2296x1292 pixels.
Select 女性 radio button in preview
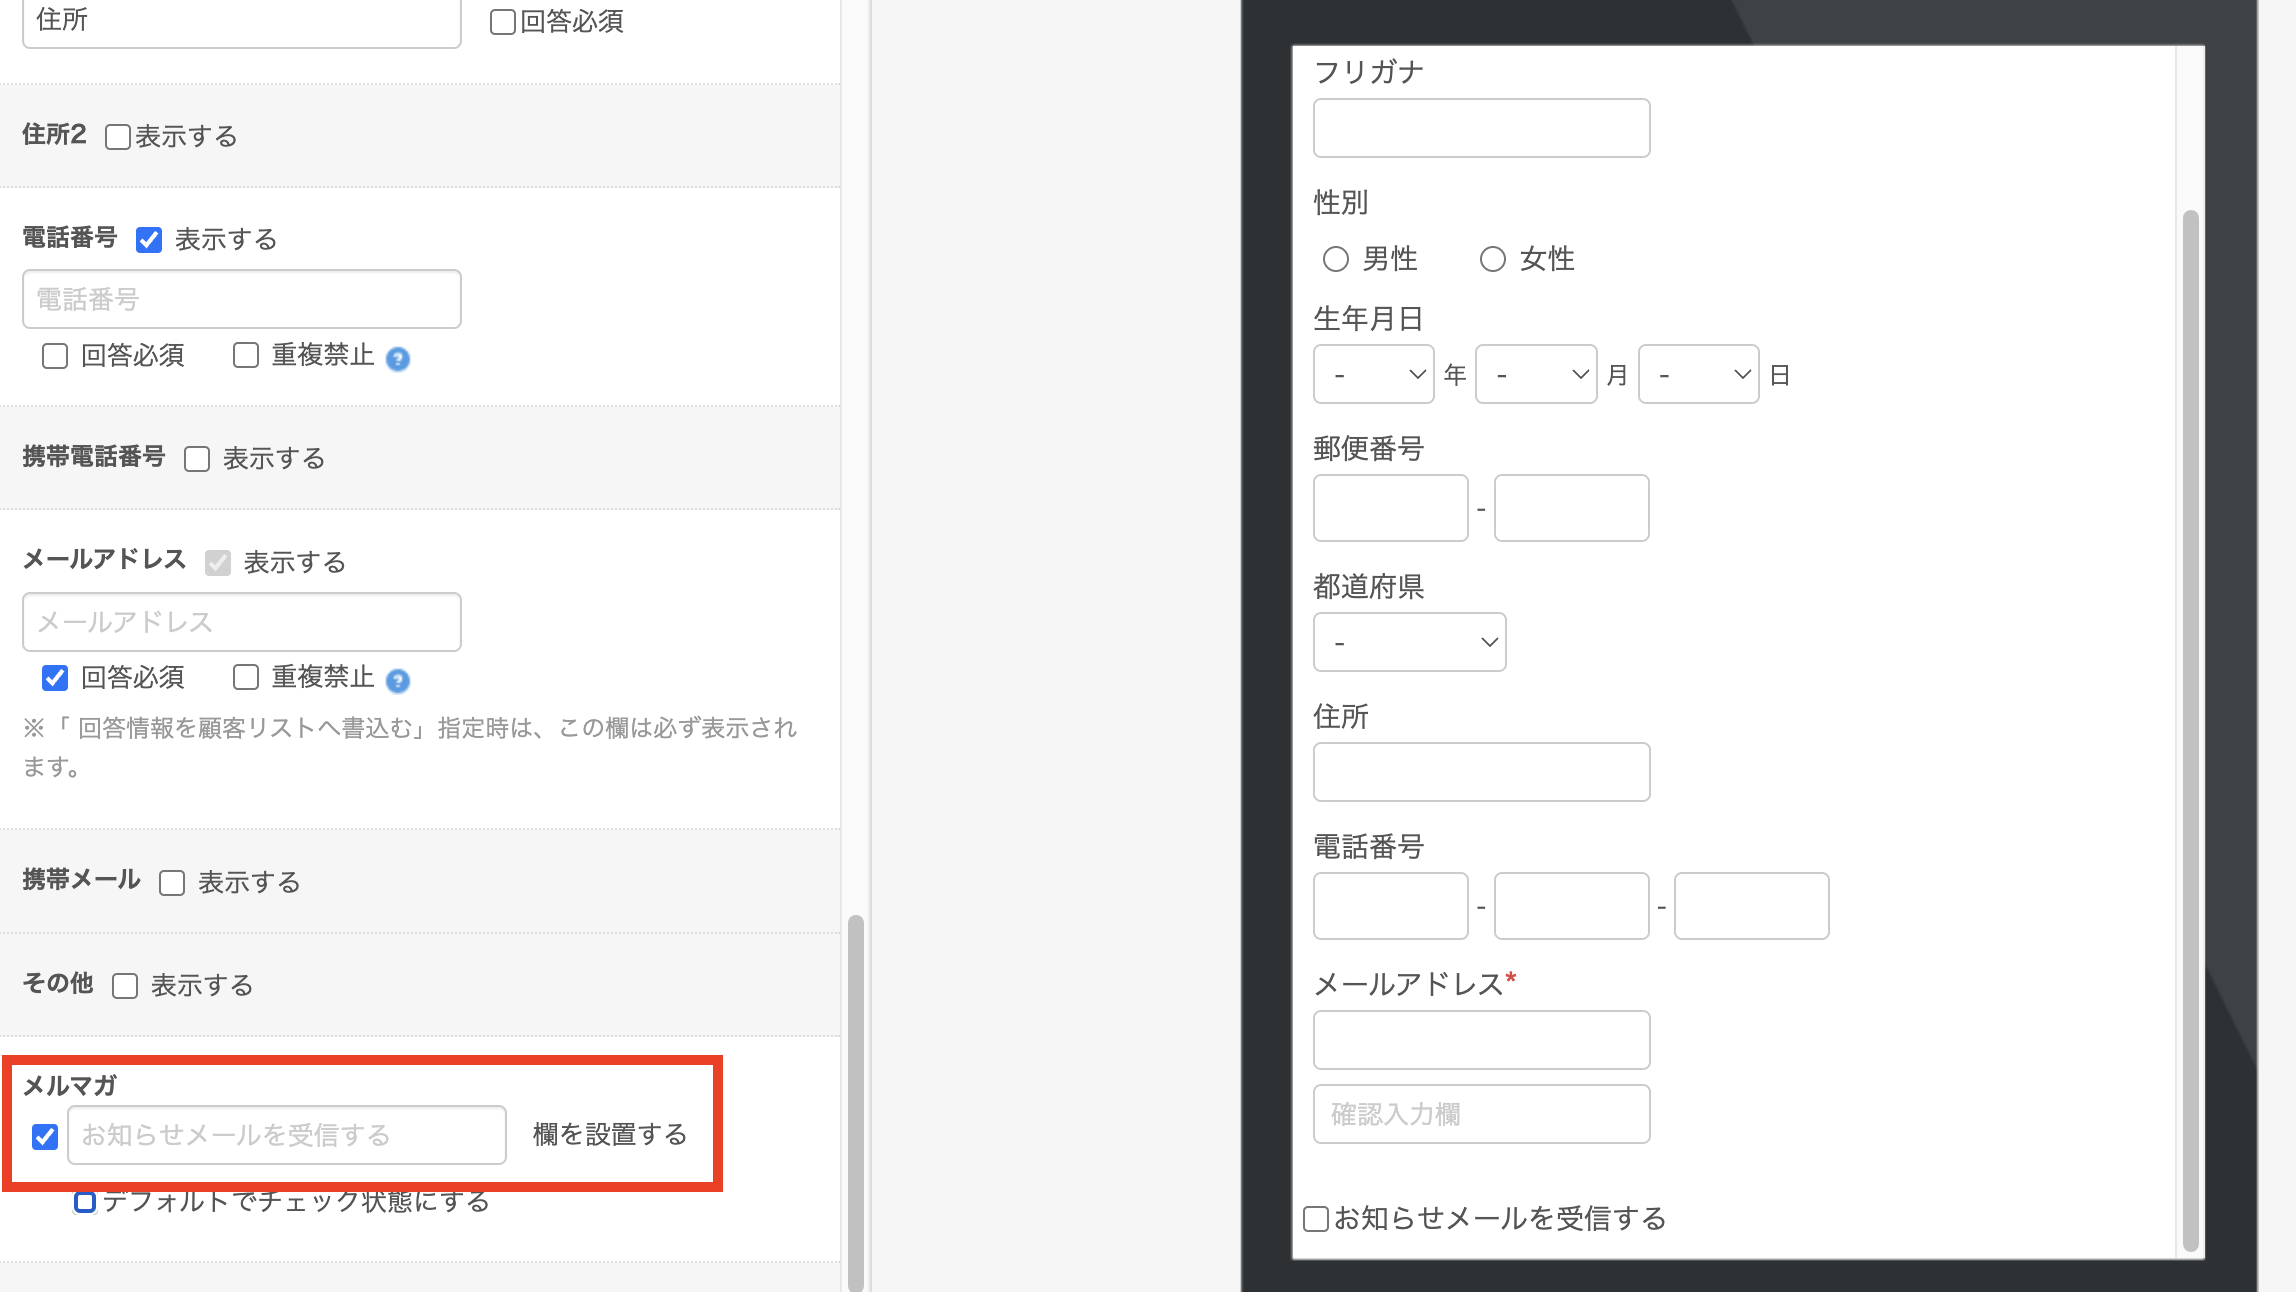[x=1493, y=260]
